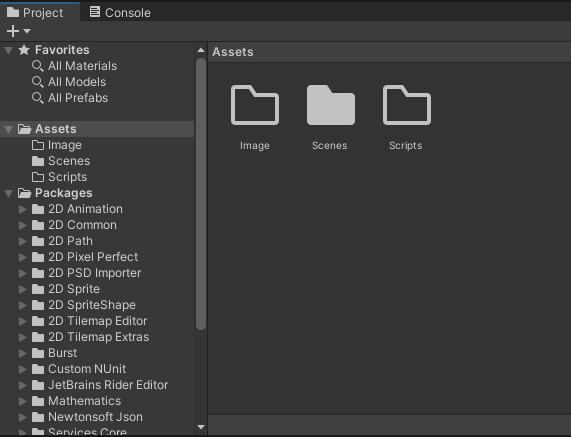Expand the 2D Pixel Perfect package
Screen dimensions: 571x437
click(23, 257)
